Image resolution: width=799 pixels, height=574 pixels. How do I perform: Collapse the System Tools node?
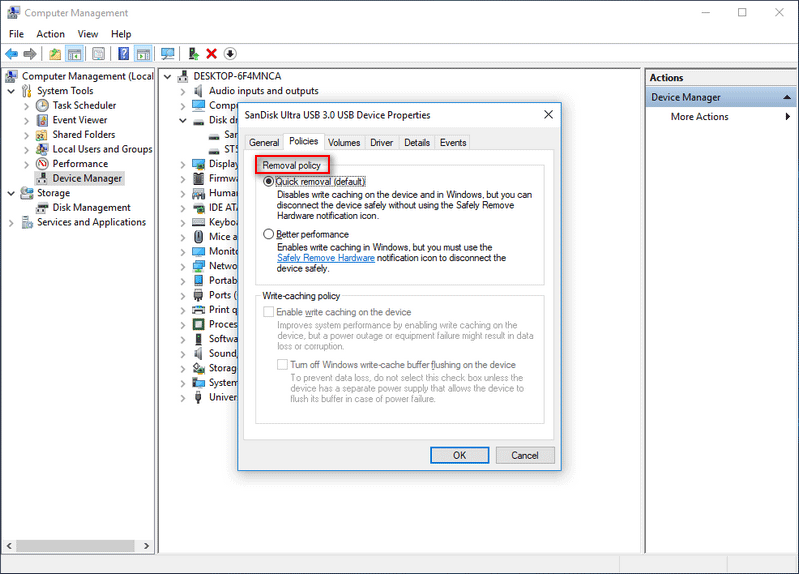tap(11, 91)
